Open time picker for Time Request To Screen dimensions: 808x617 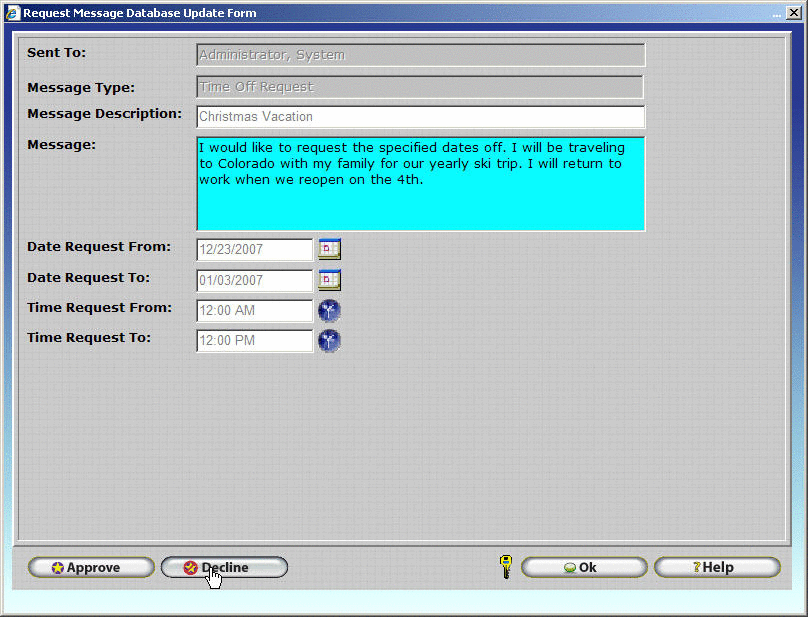coord(329,341)
